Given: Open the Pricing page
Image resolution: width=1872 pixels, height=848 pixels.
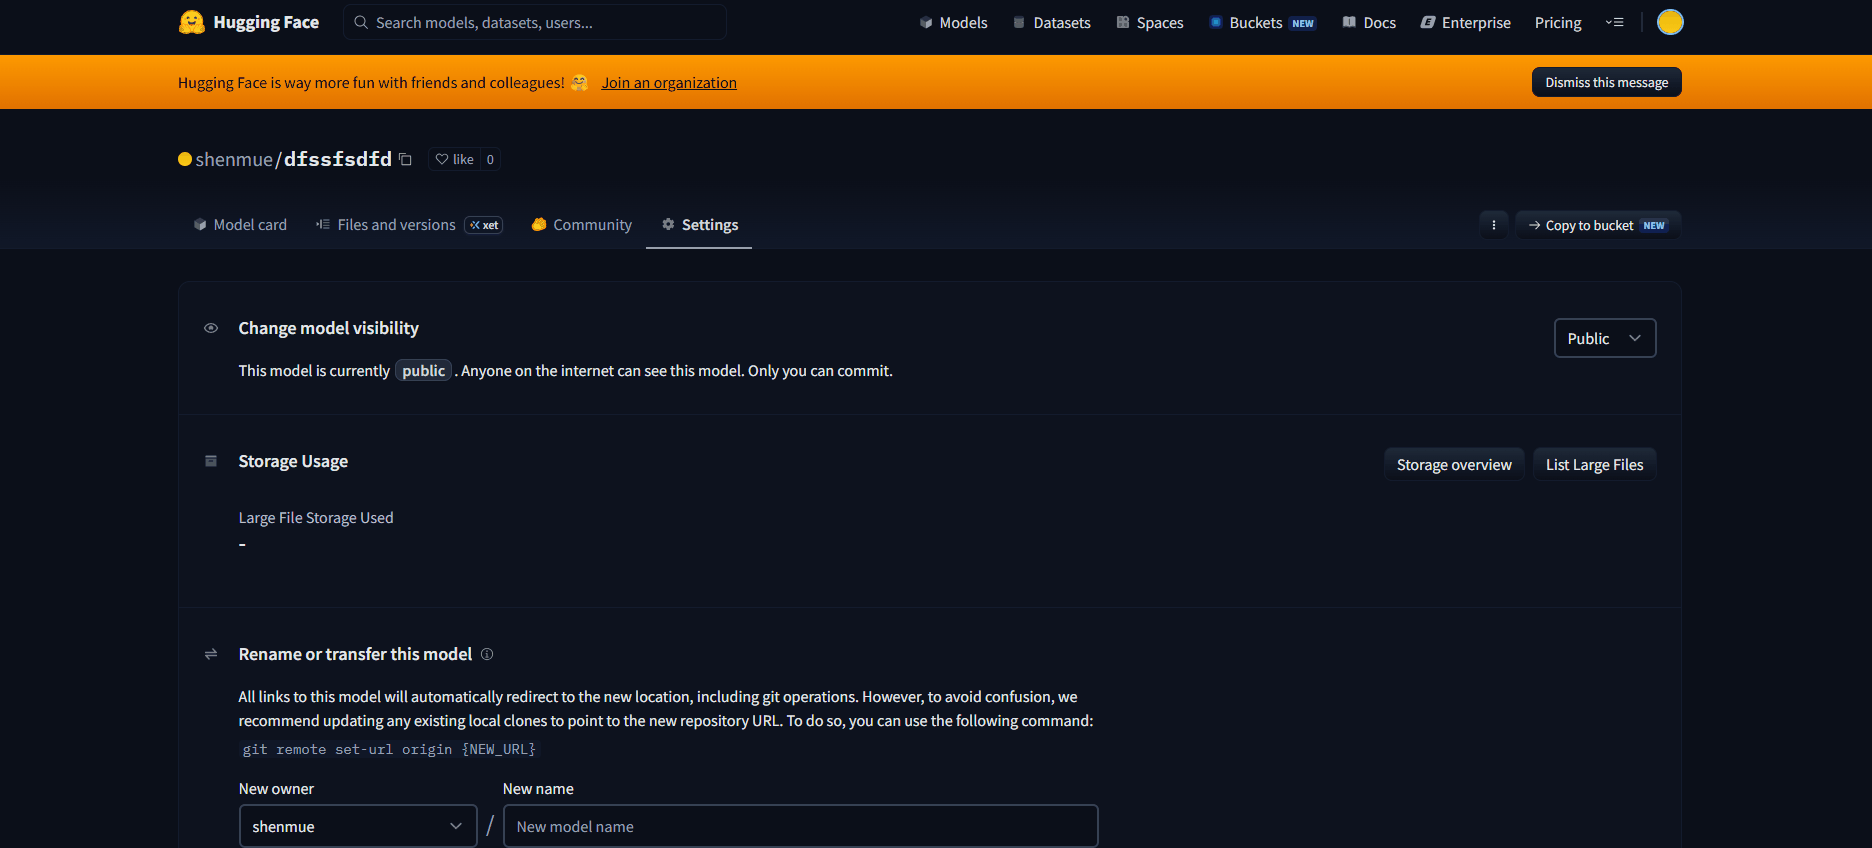Looking at the screenshot, I should coord(1558,22).
